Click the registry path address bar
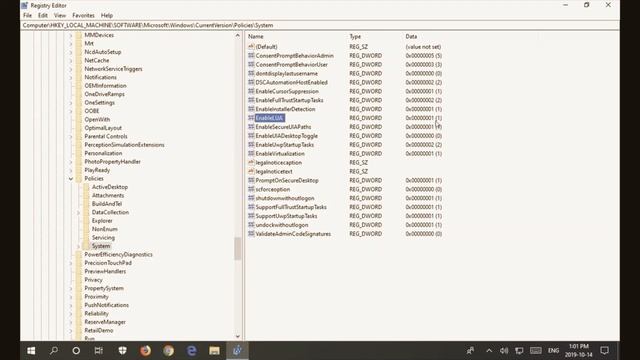Viewport: 640px width, 360px height. [x=320, y=25]
